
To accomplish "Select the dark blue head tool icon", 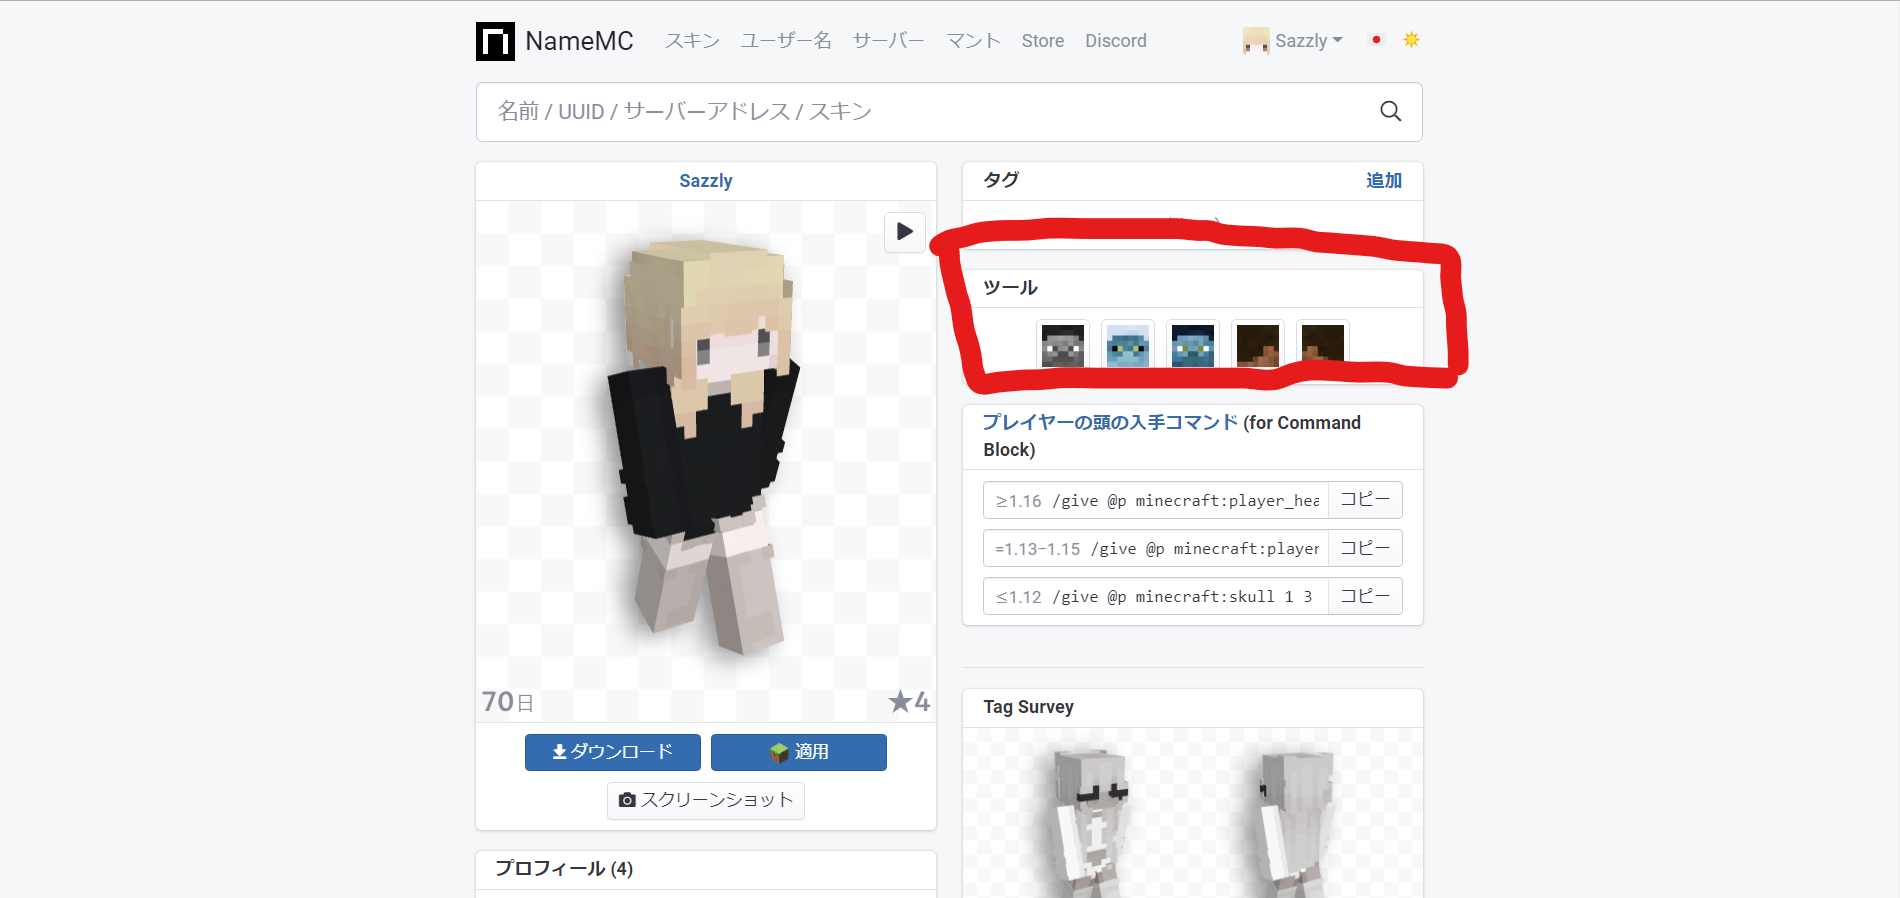I will coord(1193,345).
